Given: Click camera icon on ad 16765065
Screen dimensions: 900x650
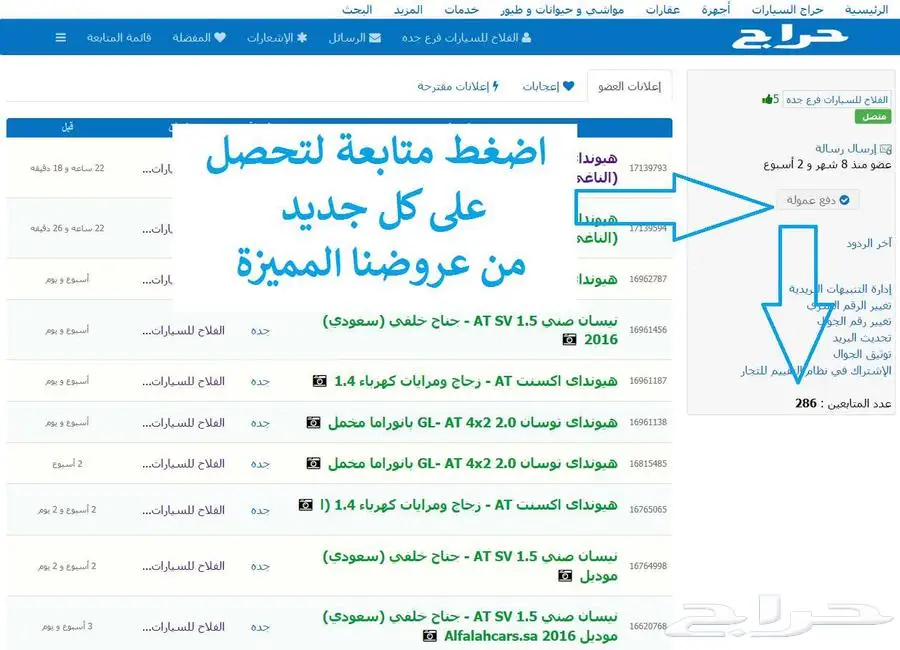Looking at the screenshot, I should 305,505.
